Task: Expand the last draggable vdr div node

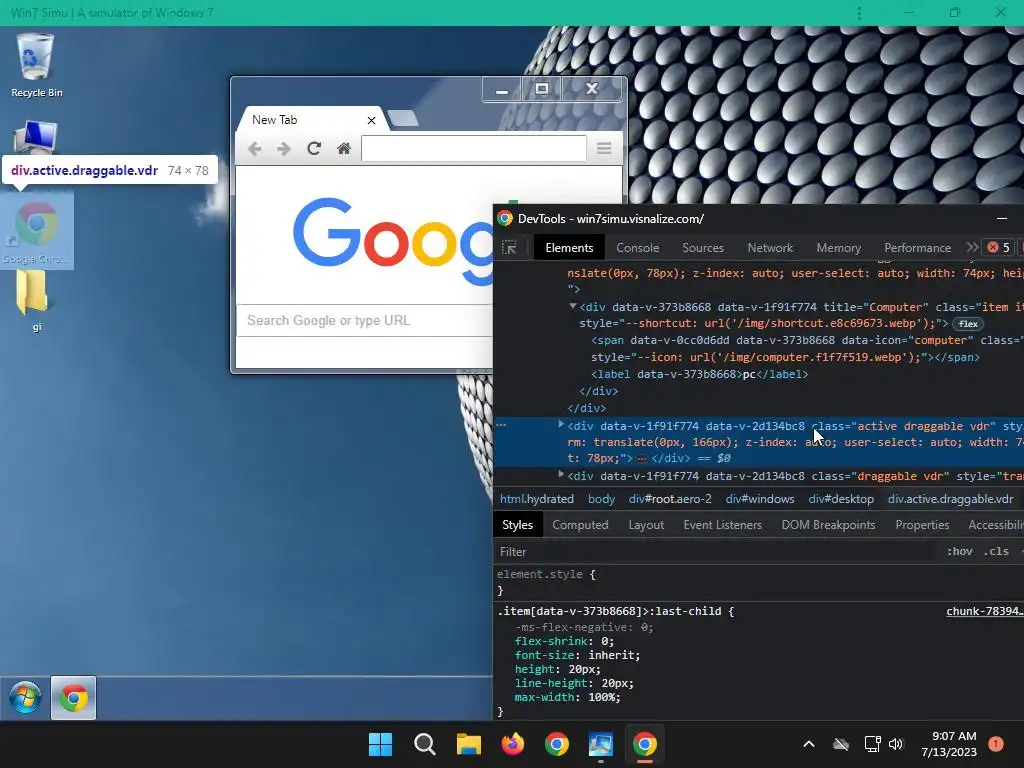Action: click(x=561, y=475)
